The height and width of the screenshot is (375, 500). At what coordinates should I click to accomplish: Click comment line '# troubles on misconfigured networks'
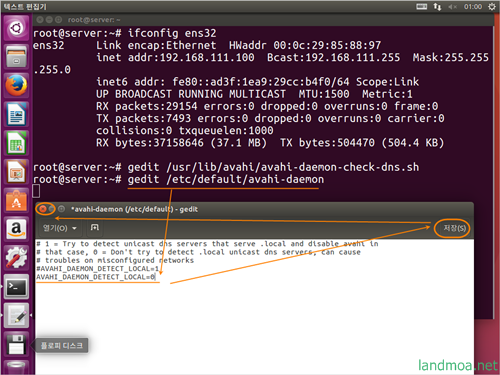[115, 260]
